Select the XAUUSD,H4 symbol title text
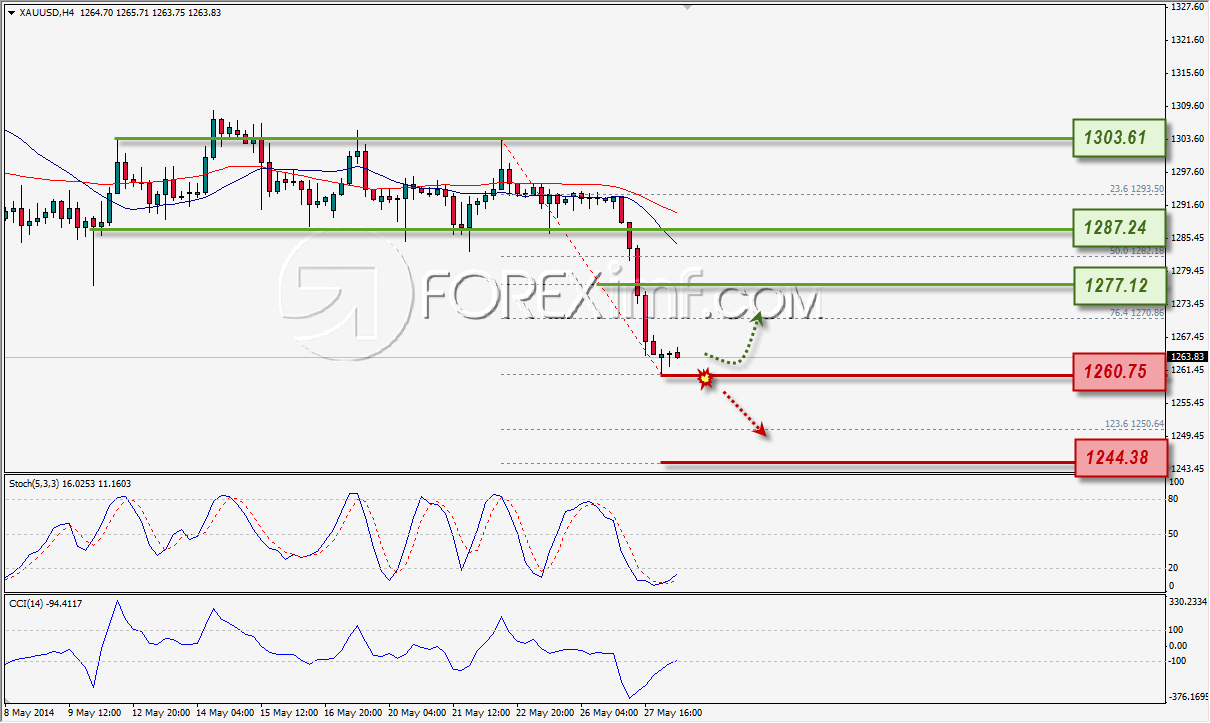 [46, 13]
